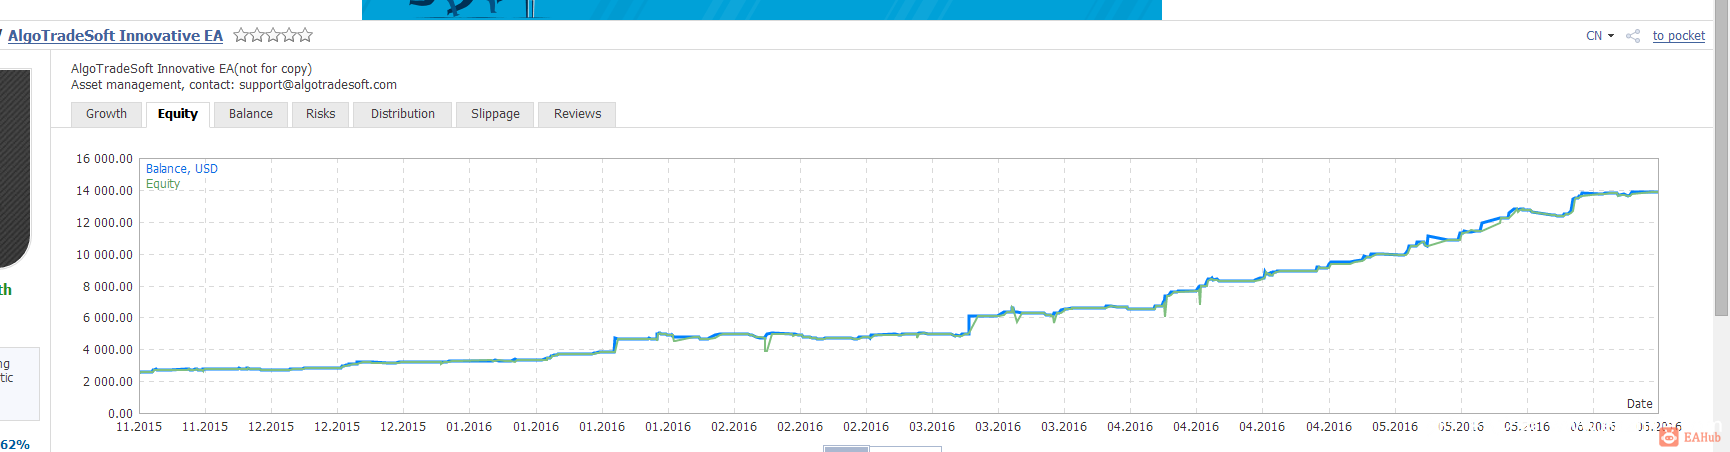Select the Equity tab
1730x452 pixels.
click(178, 114)
